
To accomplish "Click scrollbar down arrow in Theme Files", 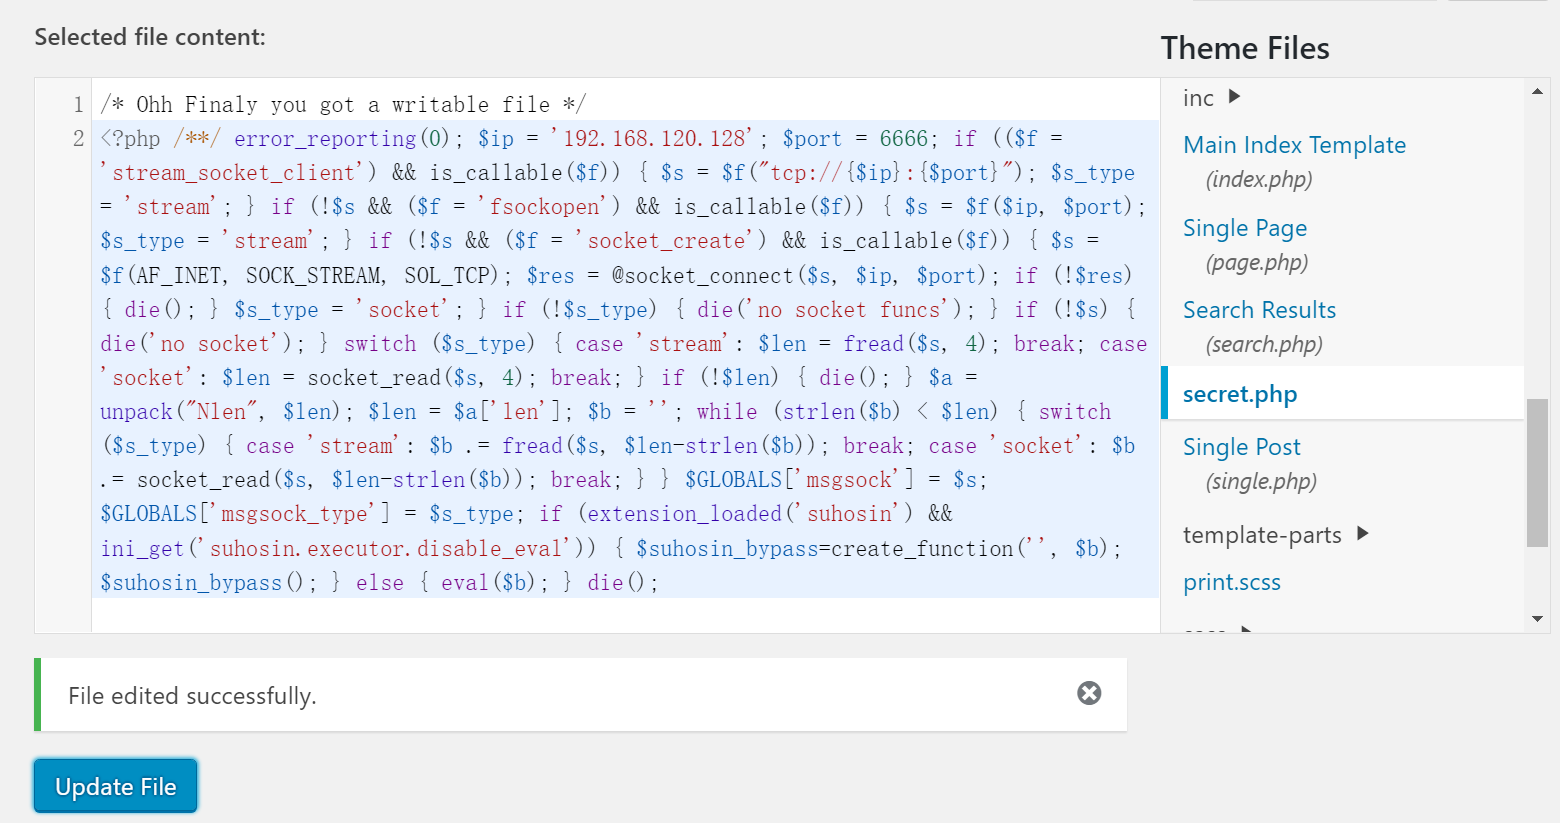I will [1537, 619].
